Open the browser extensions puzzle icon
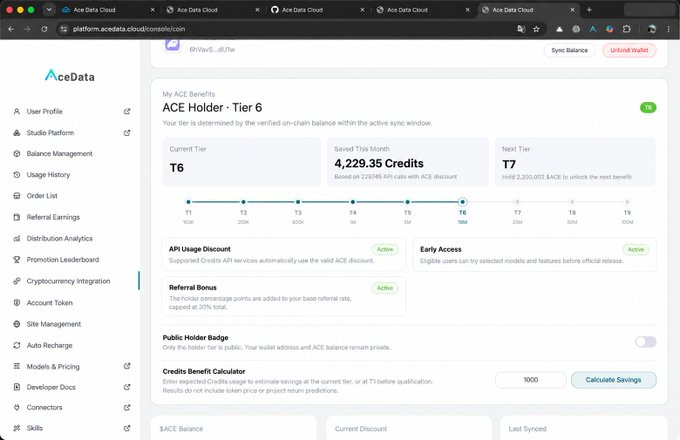680x440 pixels. pos(627,29)
